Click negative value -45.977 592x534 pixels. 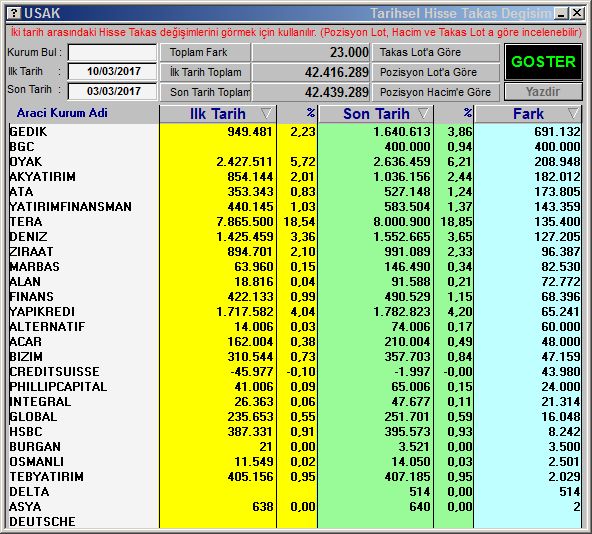(252, 372)
